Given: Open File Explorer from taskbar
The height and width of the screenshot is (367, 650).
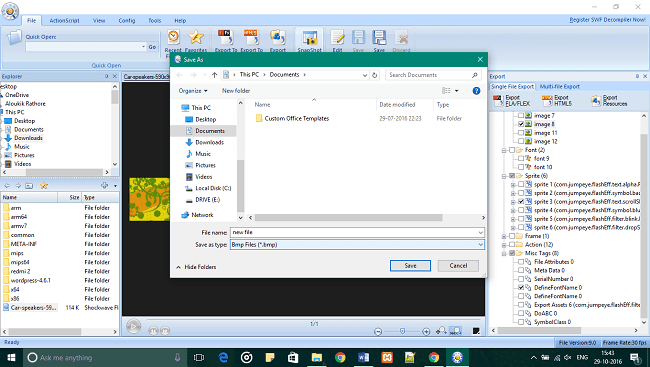Looking at the screenshot, I should [x=317, y=357].
